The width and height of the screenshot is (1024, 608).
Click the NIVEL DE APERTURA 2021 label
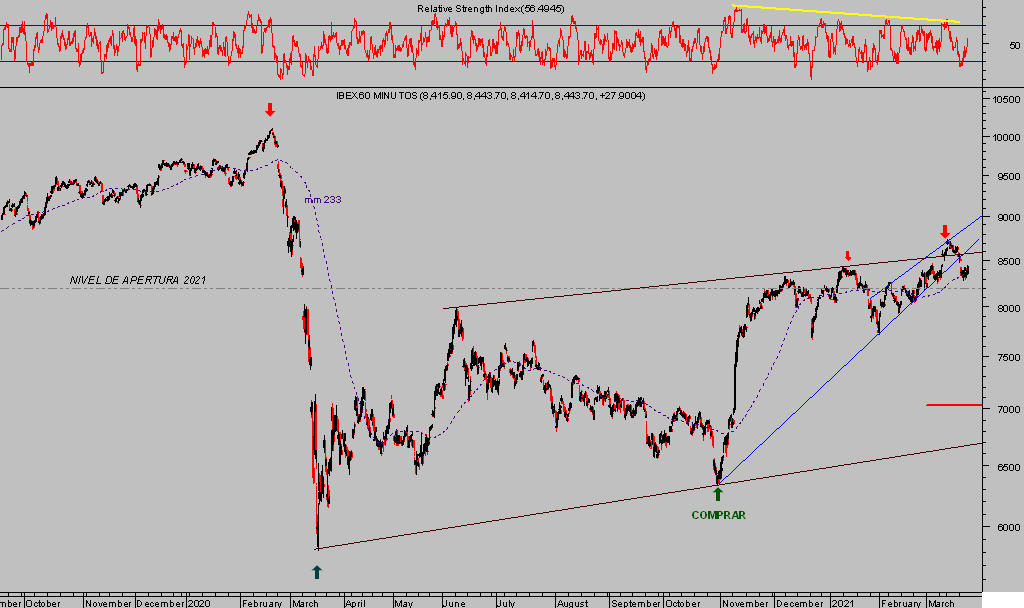pos(138,280)
